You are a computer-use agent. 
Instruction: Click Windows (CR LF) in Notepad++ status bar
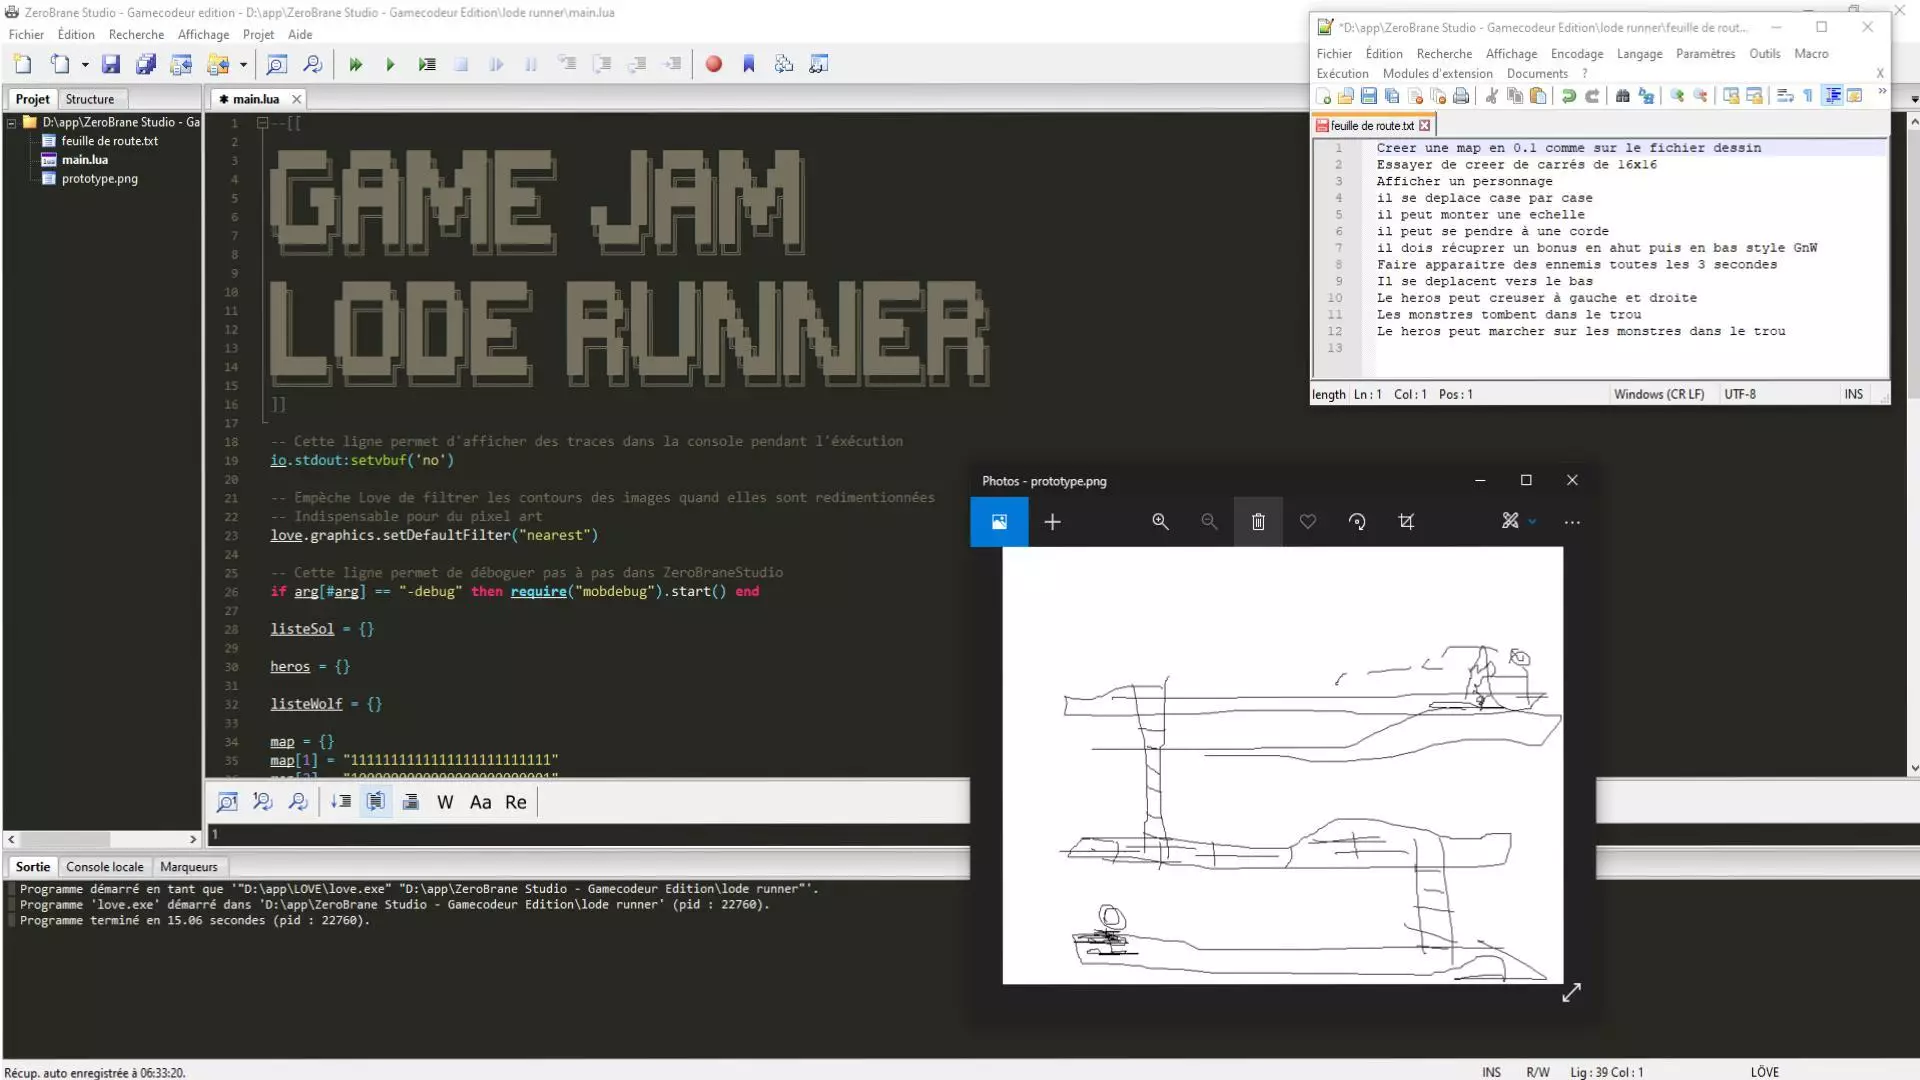click(1658, 394)
